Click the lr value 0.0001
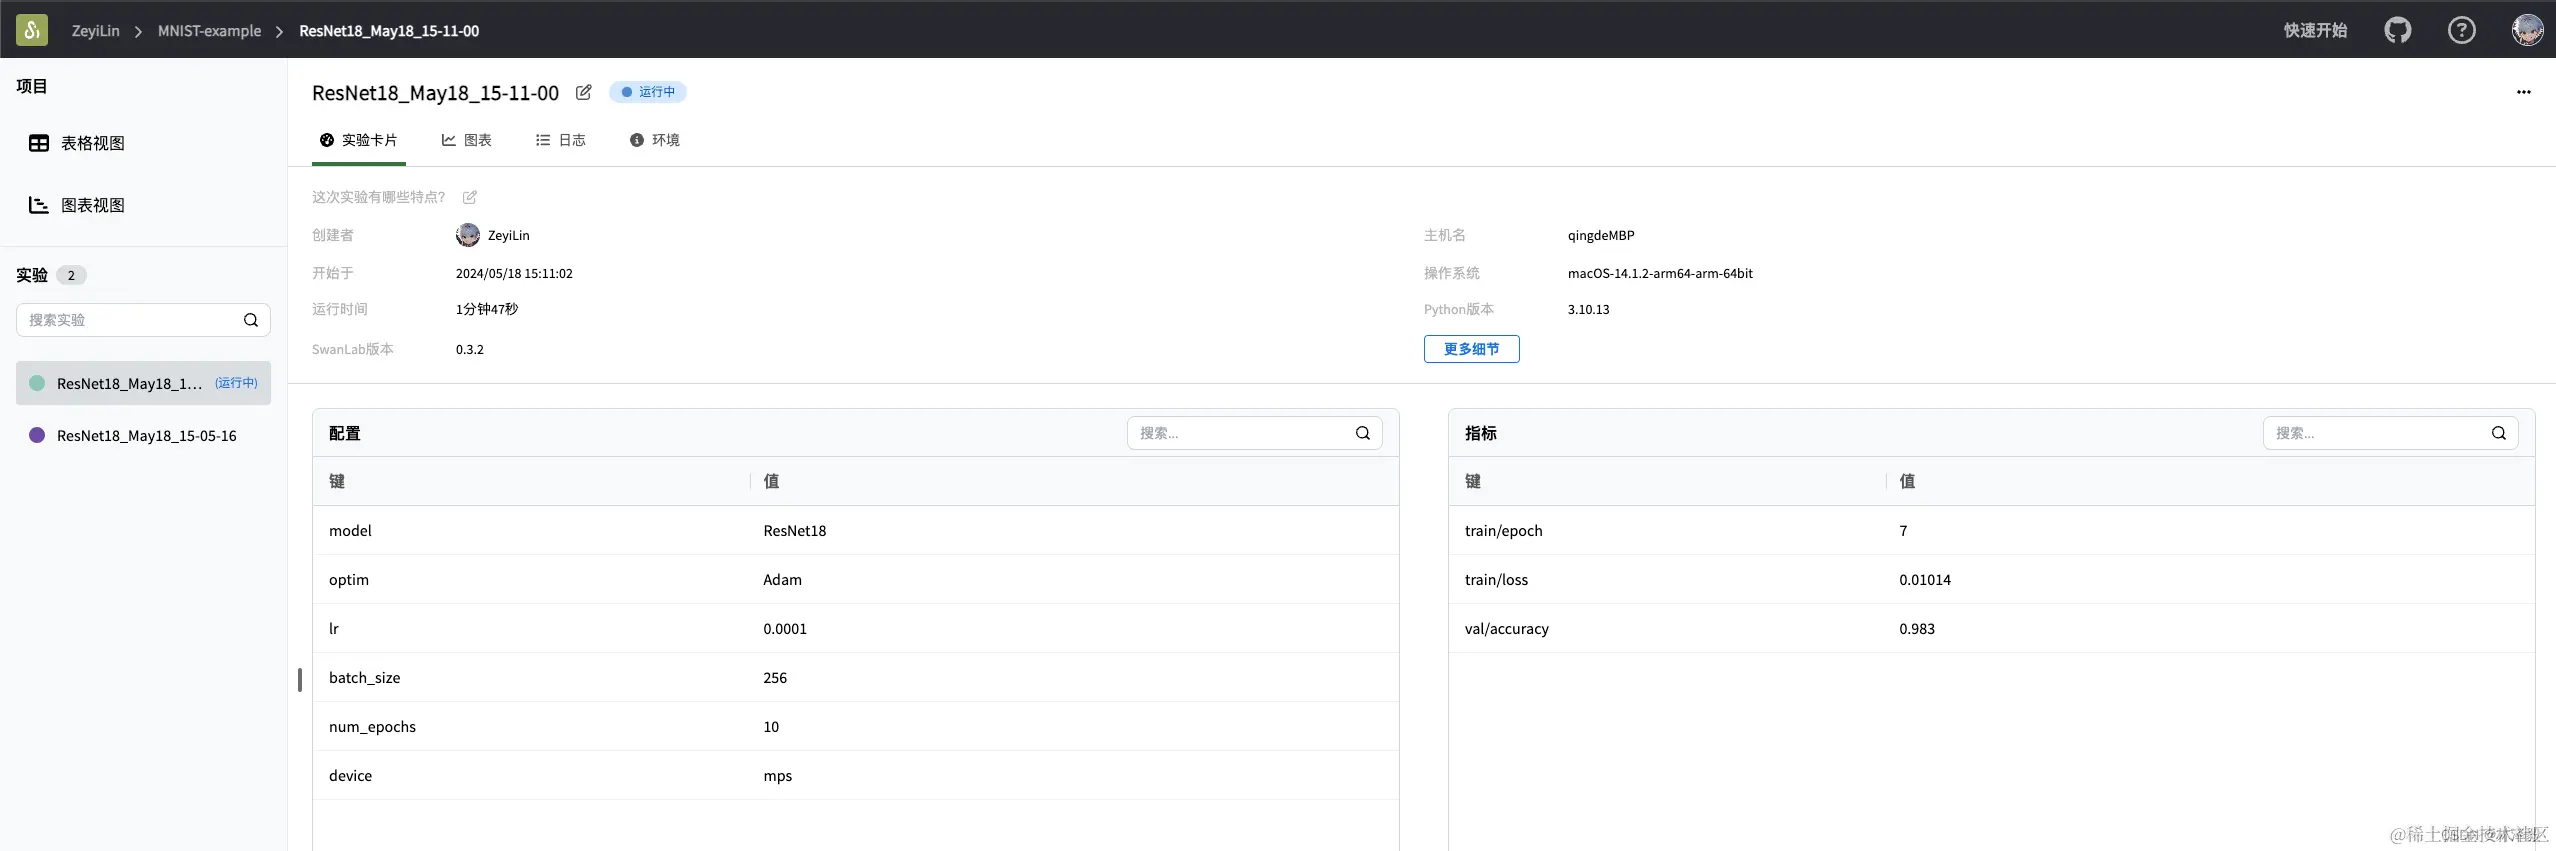This screenshot has width=2556, height=851. 785,629
